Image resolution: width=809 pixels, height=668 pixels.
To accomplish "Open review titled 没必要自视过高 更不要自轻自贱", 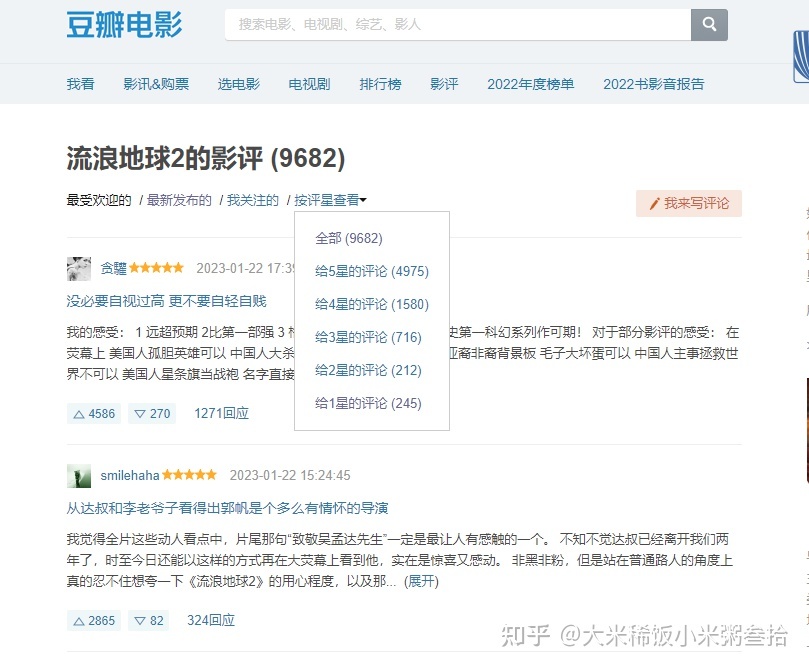I will (x=167, y=301).
